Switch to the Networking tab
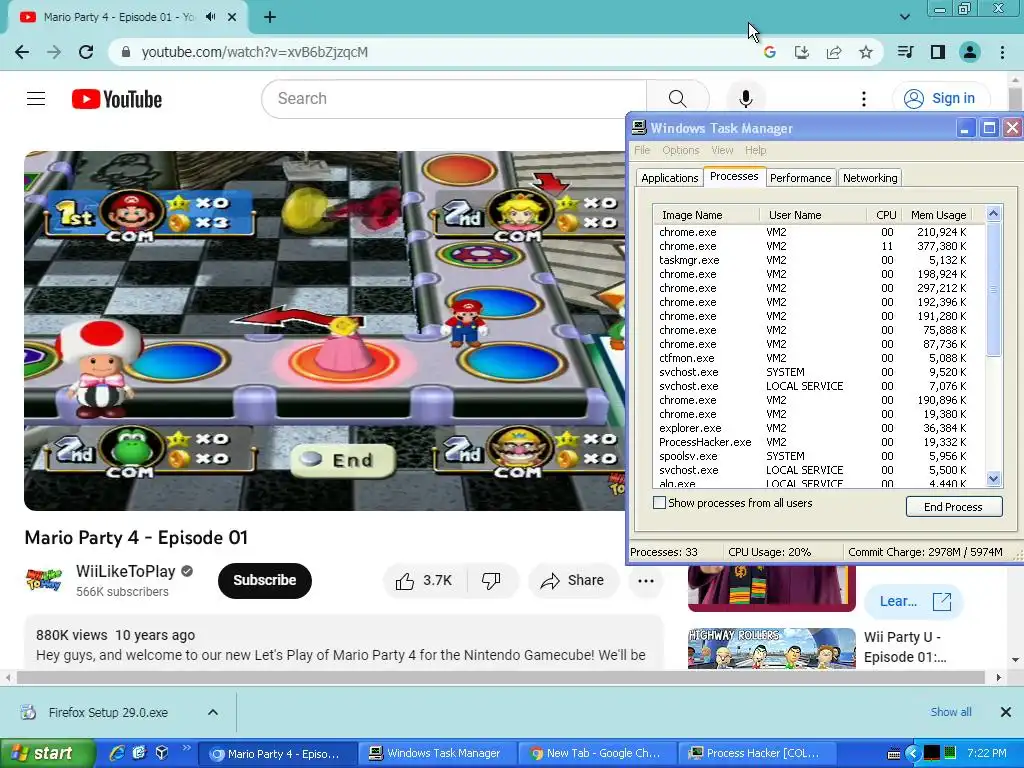This screenshot has height=768, width=1024. click(870, 178)
